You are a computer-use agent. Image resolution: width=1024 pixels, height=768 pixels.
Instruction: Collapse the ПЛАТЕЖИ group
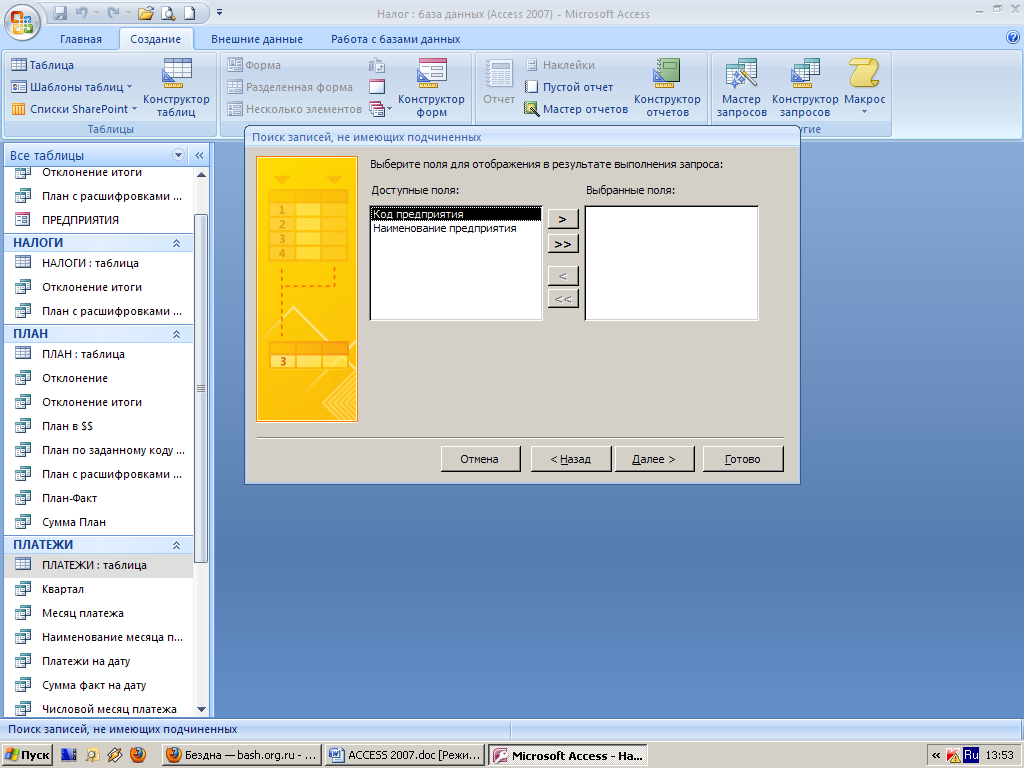pos(176,545)
